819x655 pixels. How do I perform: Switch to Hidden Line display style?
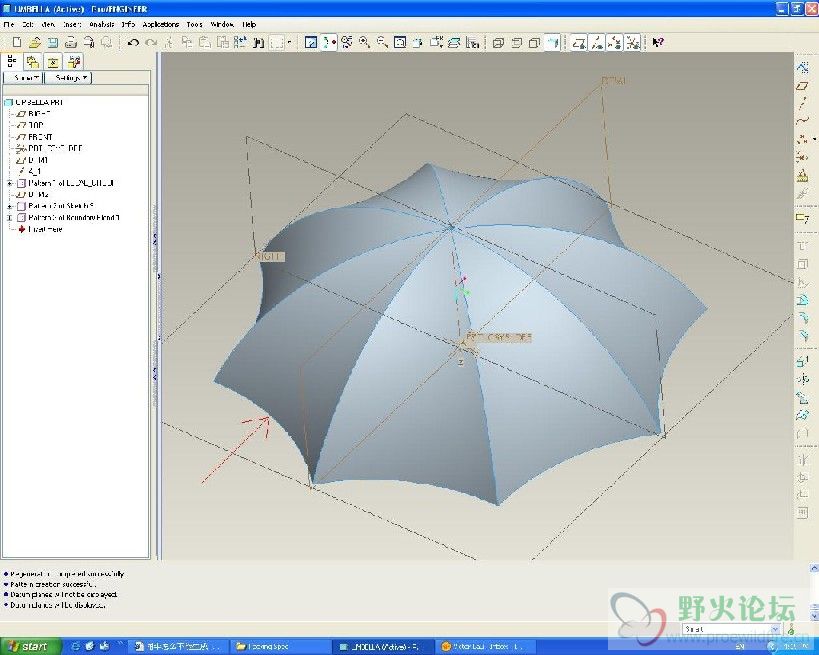click(517, 42)
